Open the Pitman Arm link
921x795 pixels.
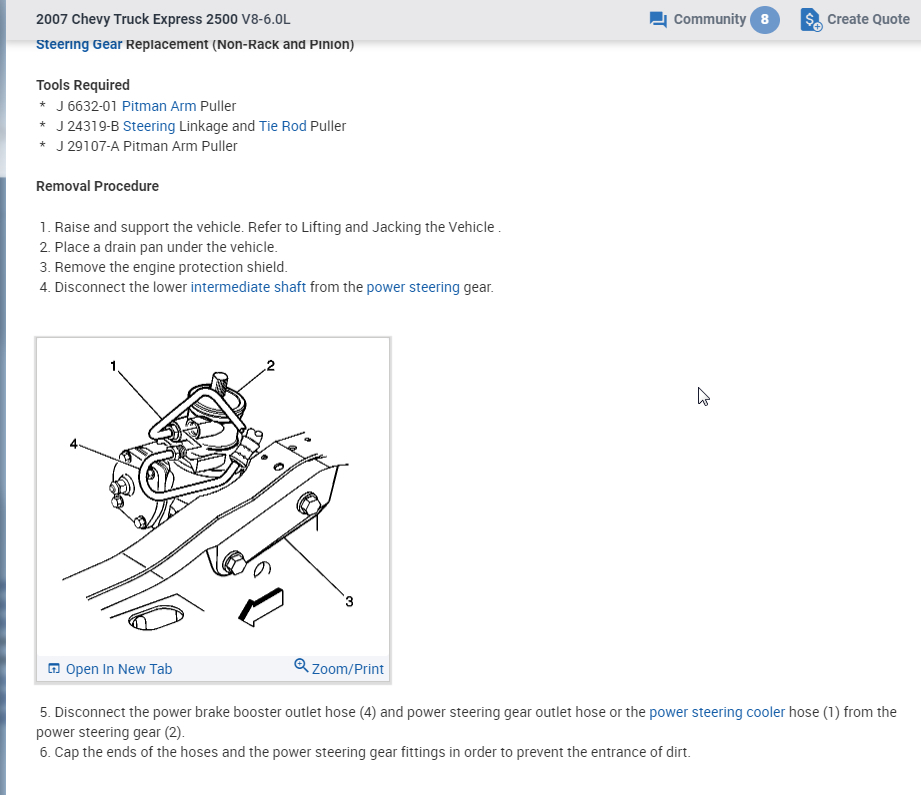coord(159,106)
